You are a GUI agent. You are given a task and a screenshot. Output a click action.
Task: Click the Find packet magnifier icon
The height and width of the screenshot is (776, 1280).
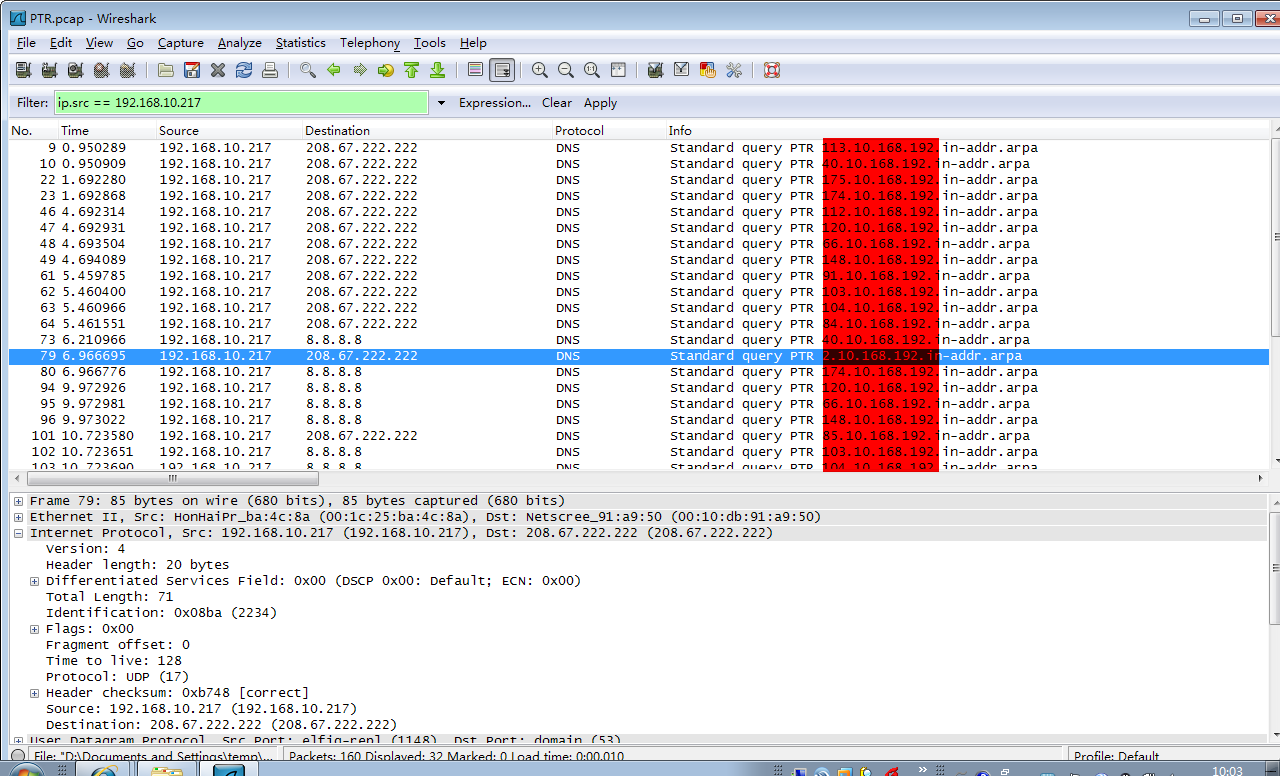pyautogui.click(x=308, y=70)
